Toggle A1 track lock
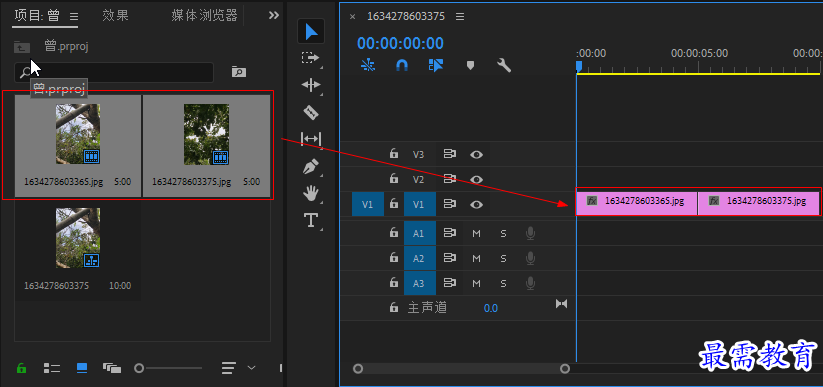 click(393, 233)
